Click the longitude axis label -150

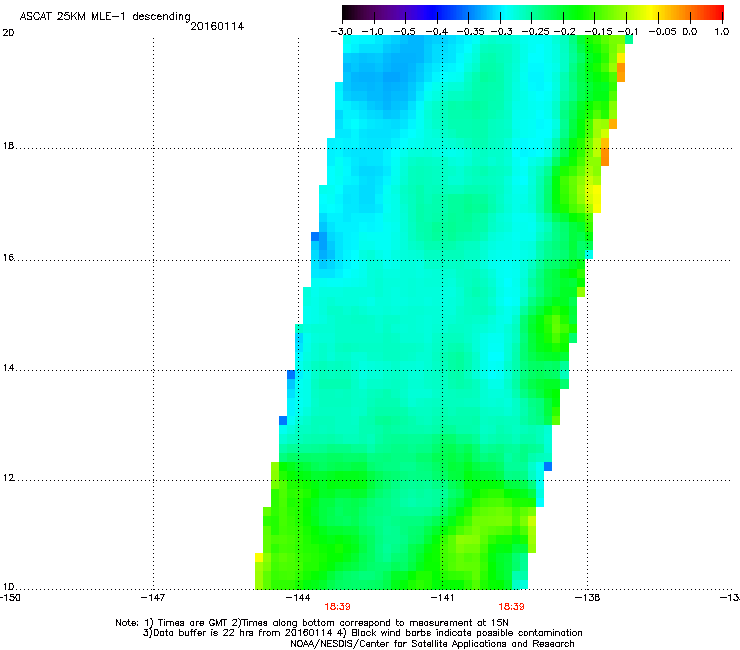coord(9,598)
